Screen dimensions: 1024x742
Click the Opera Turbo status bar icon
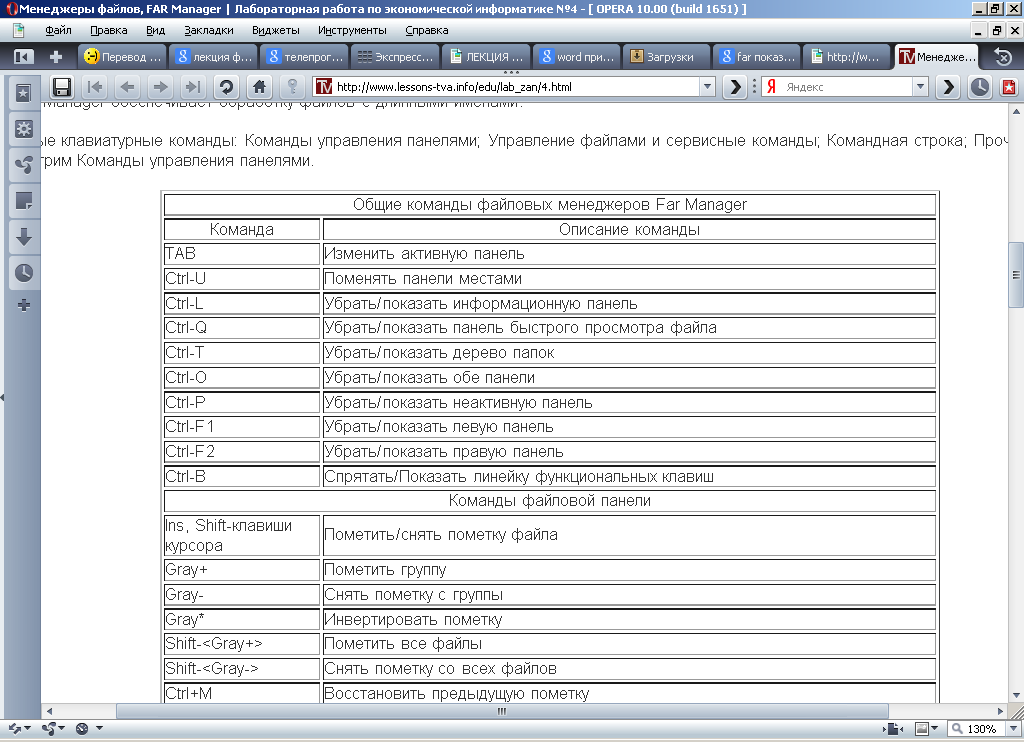coord(82,728)
